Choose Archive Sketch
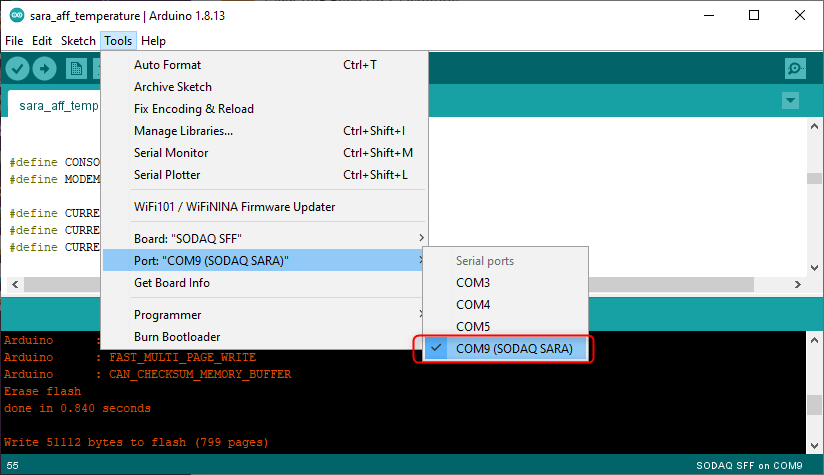 pyautogui.click(x=264, y=87)
